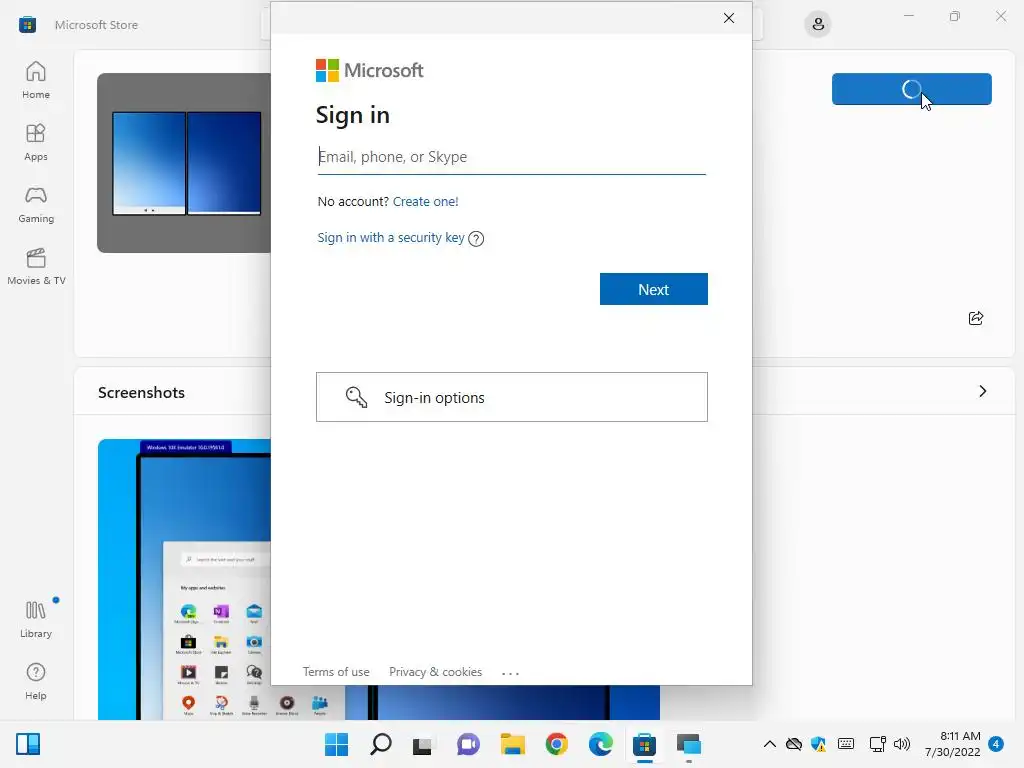
Task: Open Help in the Store sidebar
Action: pos(36,681)
